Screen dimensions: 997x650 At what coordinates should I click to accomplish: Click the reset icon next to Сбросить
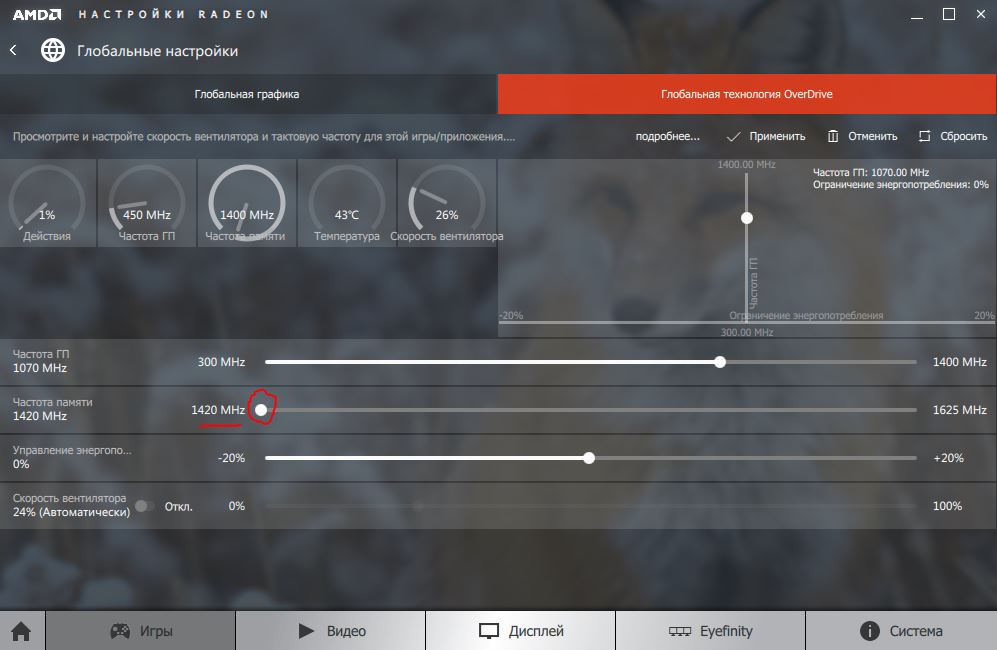pyautogui.click(x=925, y=136)
